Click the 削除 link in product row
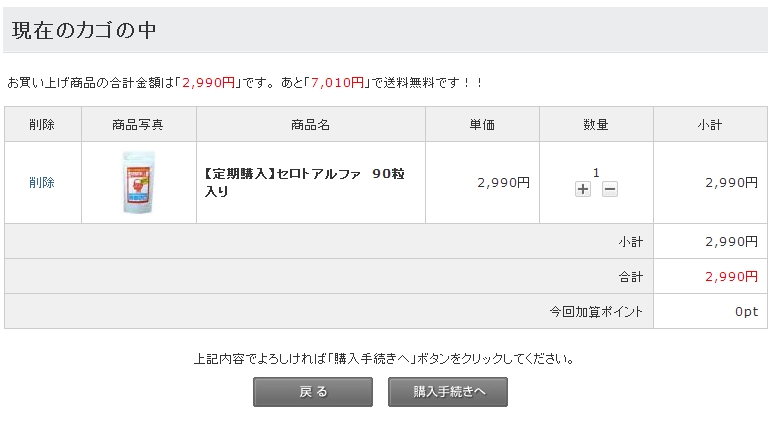The image size is (778, 424). (x=42, y=183)
